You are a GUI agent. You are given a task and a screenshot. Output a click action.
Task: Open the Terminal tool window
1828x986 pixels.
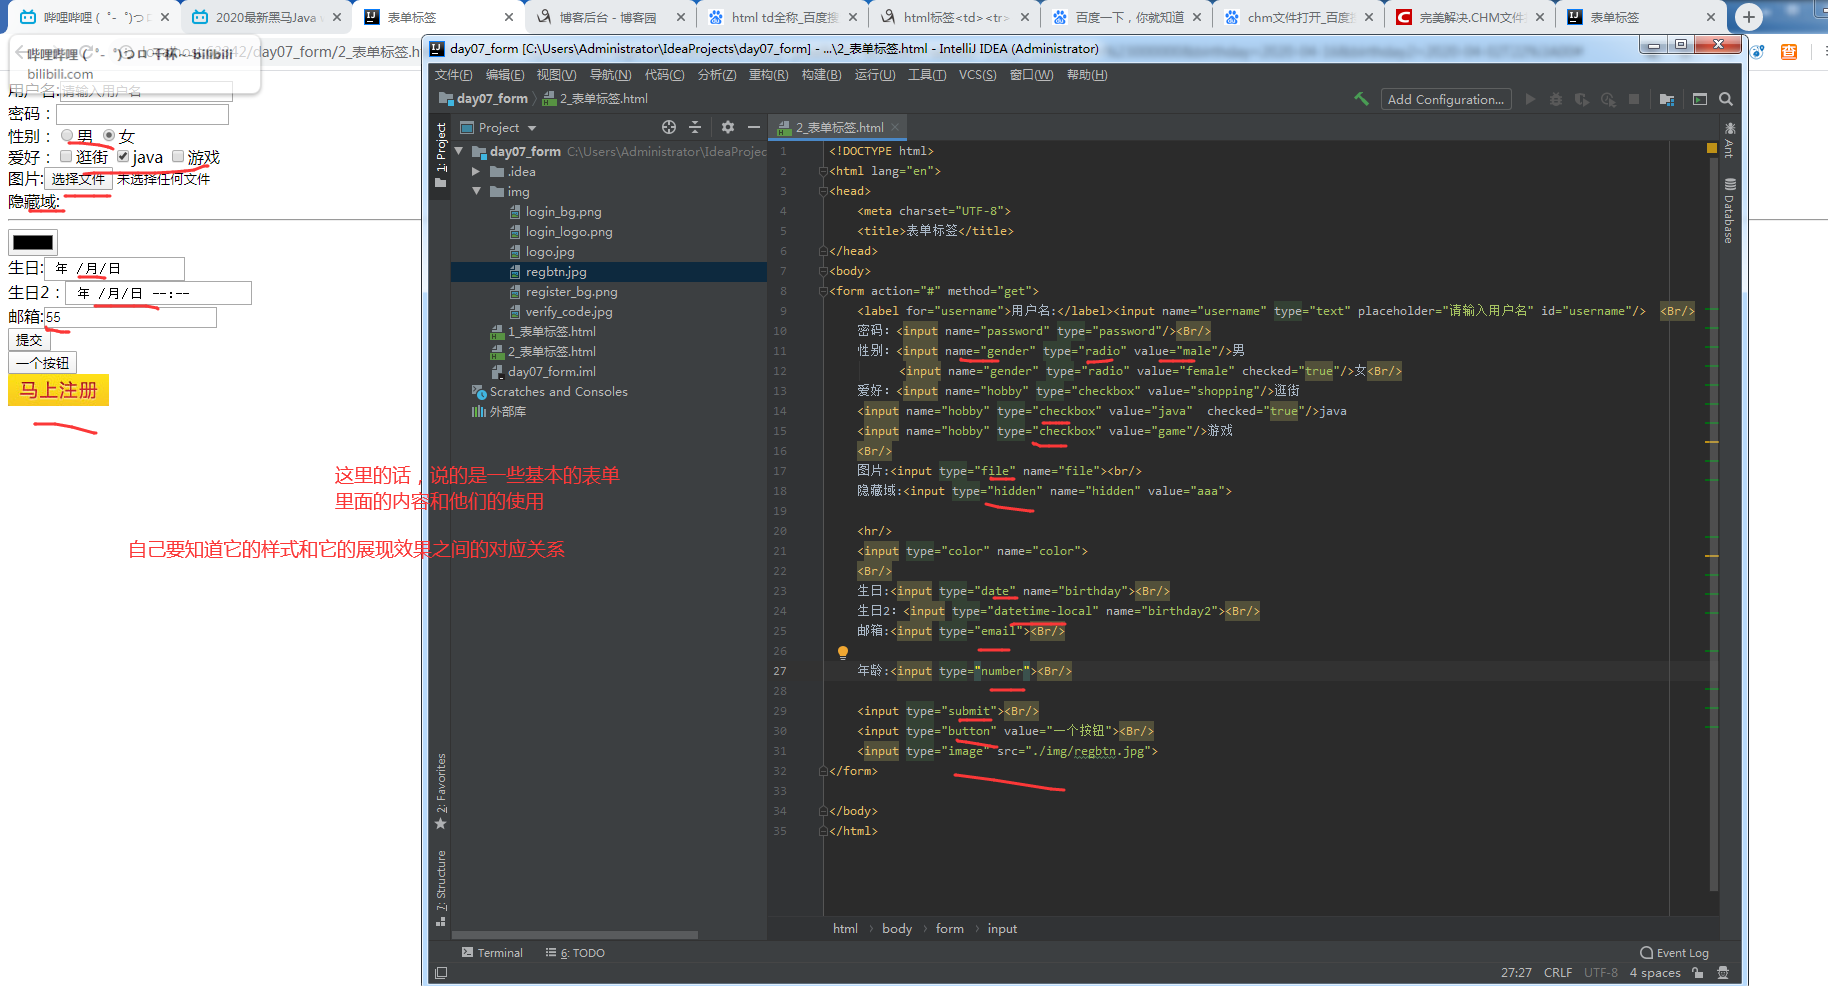pos(492,953)
